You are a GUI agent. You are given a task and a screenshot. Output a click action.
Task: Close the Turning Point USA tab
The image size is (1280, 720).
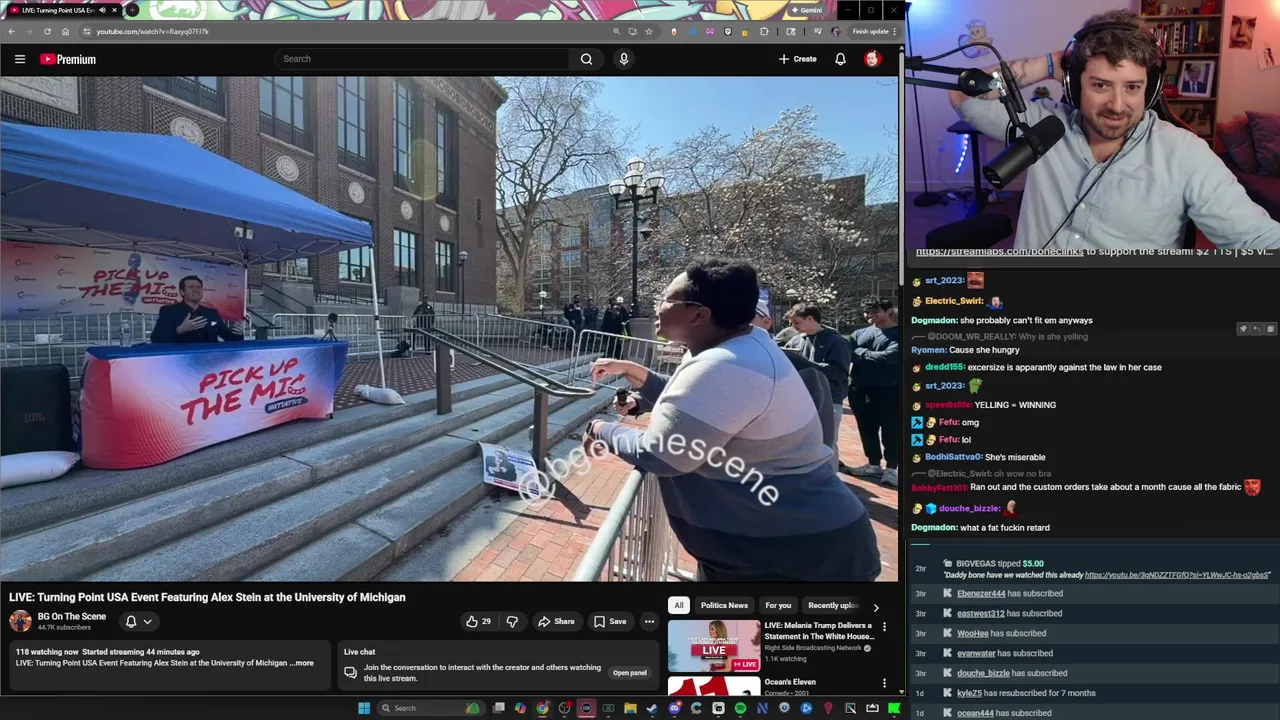[114, 10]
